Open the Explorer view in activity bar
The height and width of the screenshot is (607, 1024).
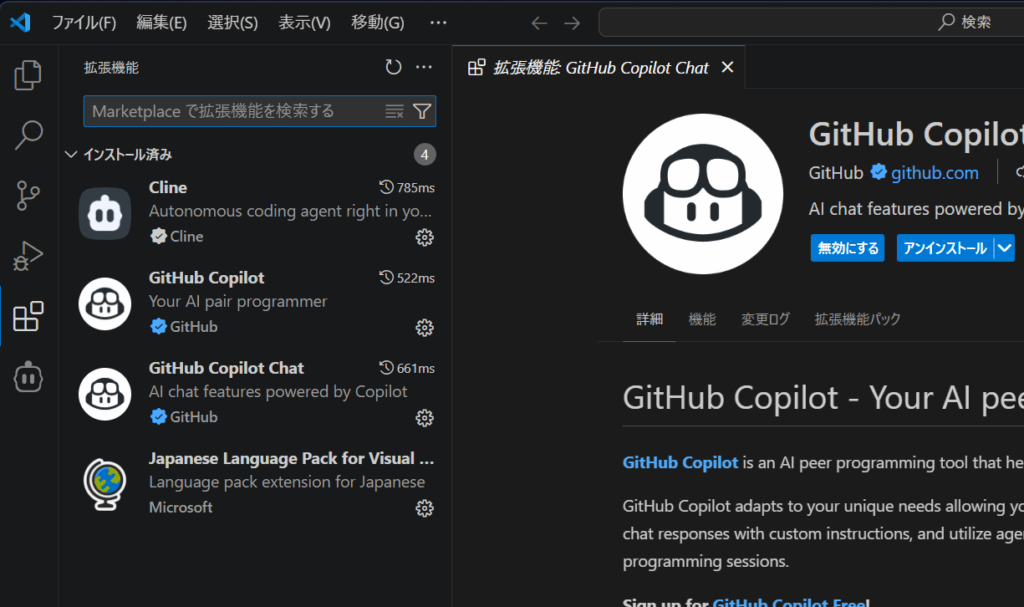tap(28, 75)
